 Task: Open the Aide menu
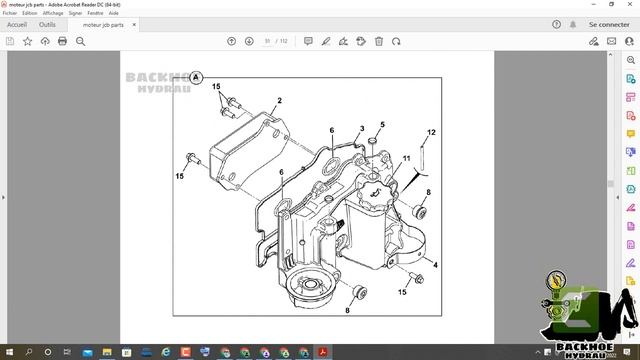(x=113, y=13)
